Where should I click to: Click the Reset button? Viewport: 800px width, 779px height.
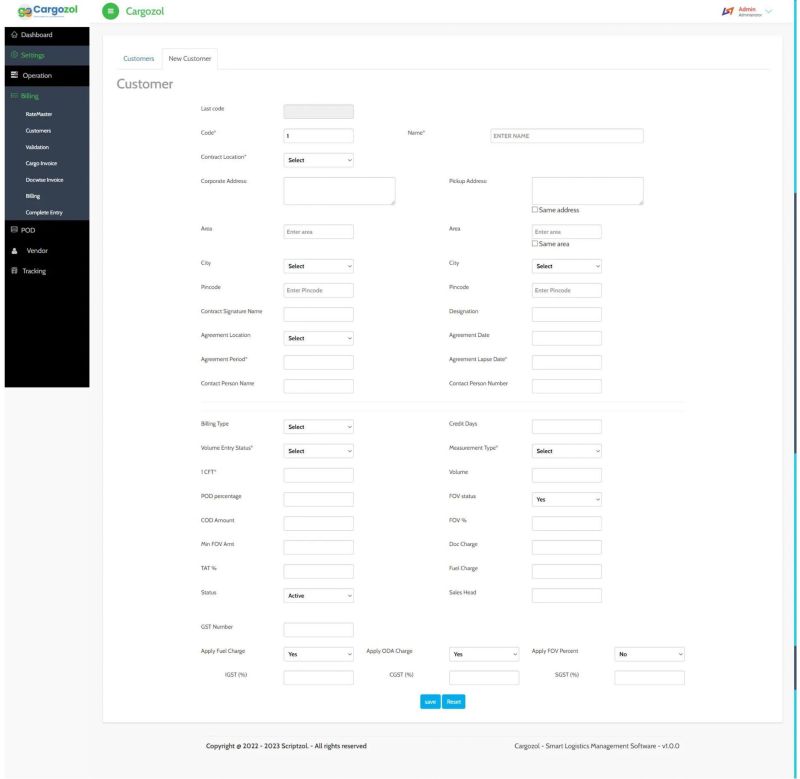pyautogui.click(x=453, y=702)
